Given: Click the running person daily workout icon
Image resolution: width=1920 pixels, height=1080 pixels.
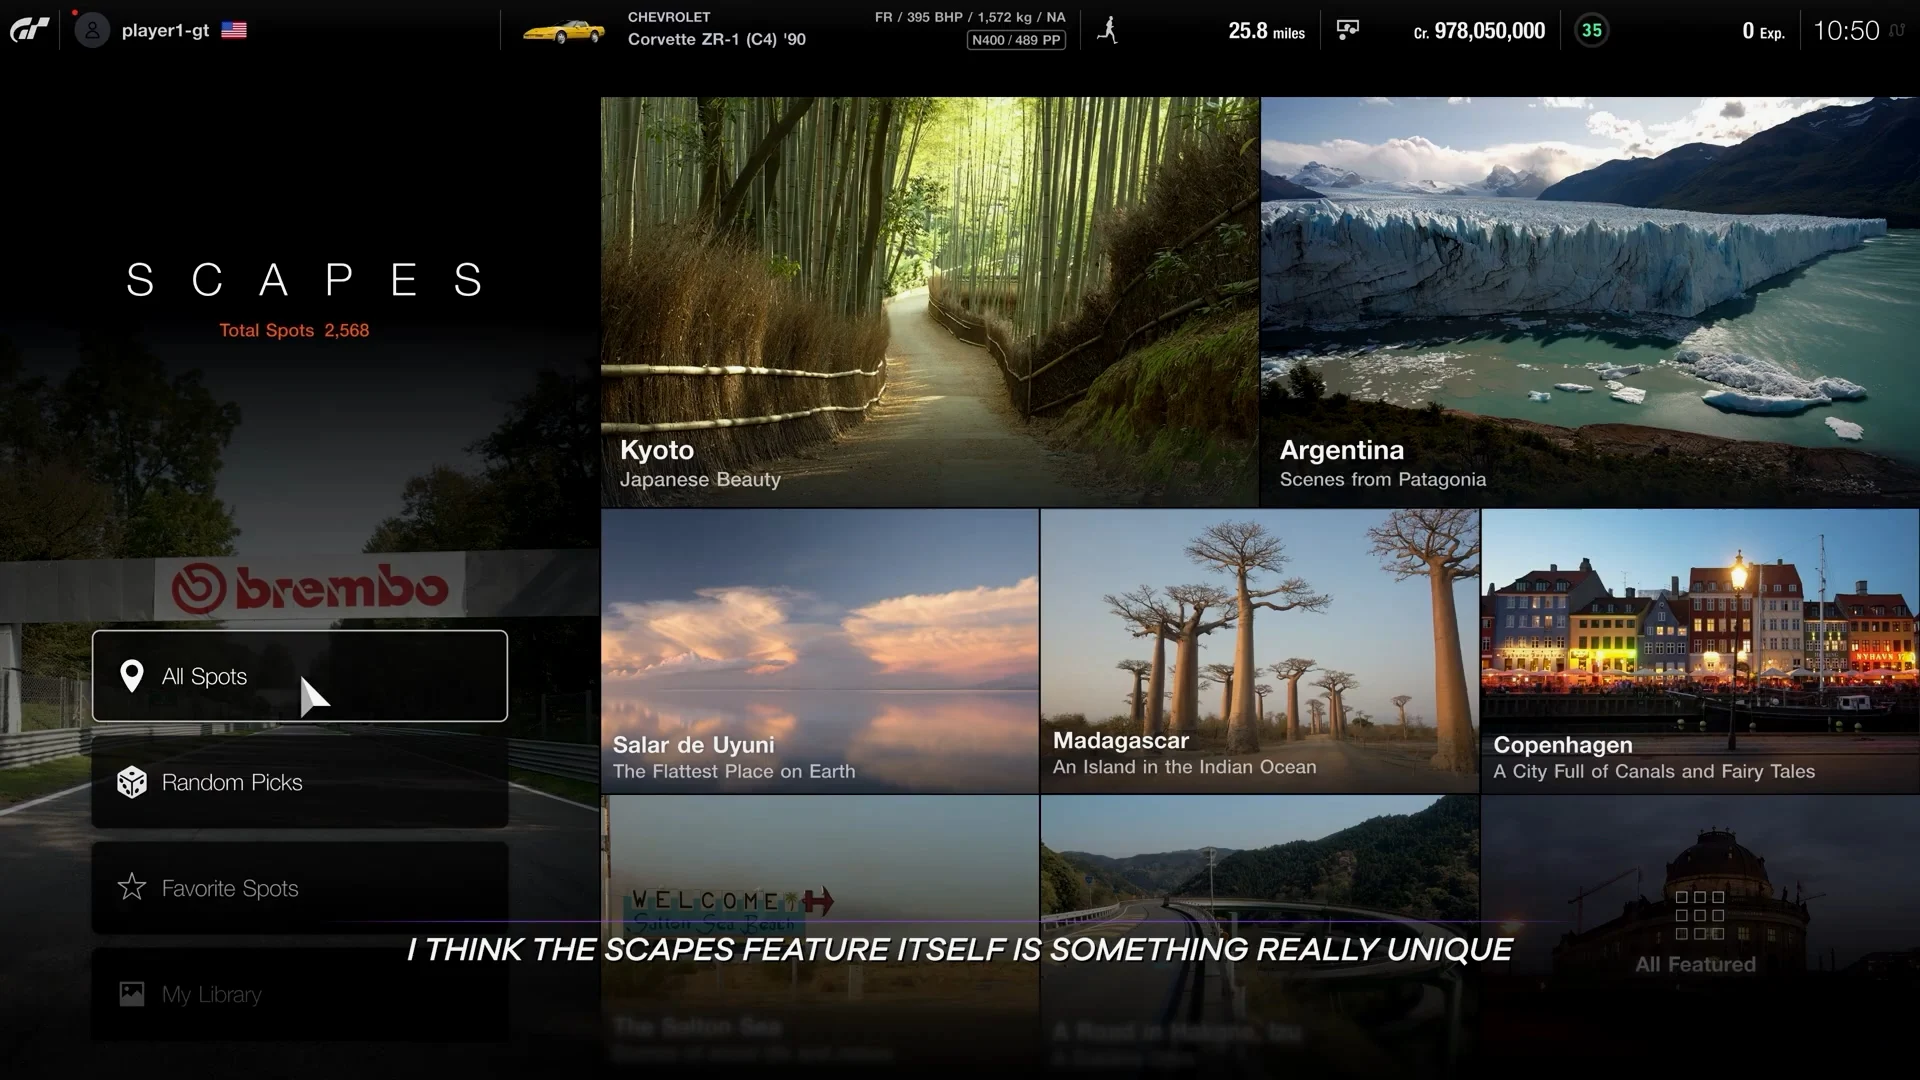Looking at the screenshot, I should pyautogui.click(x=1107, y=30).
